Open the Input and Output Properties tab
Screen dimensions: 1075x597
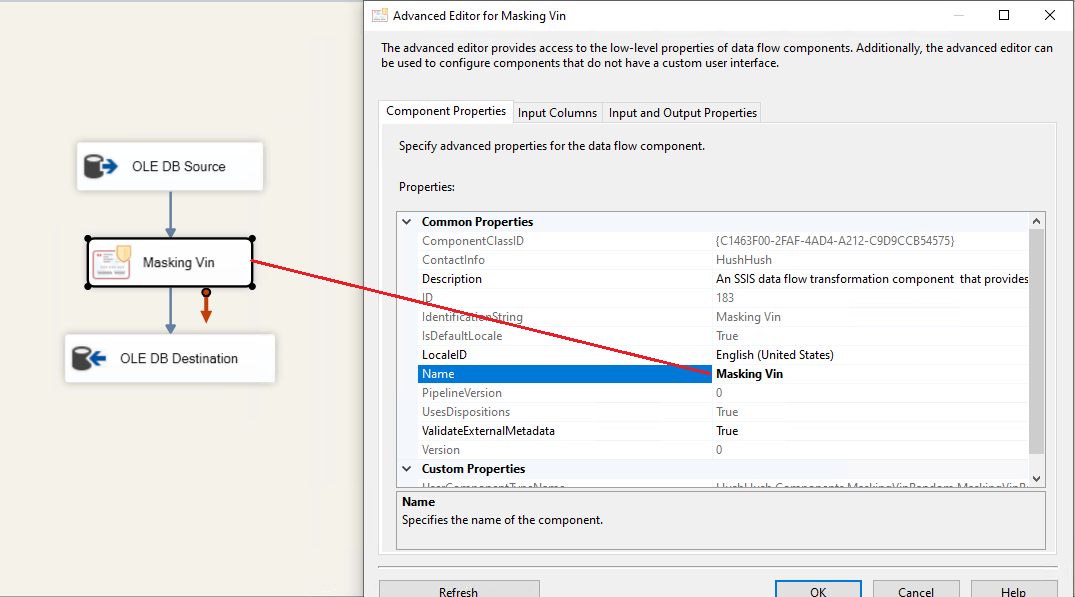click(682, 113)
